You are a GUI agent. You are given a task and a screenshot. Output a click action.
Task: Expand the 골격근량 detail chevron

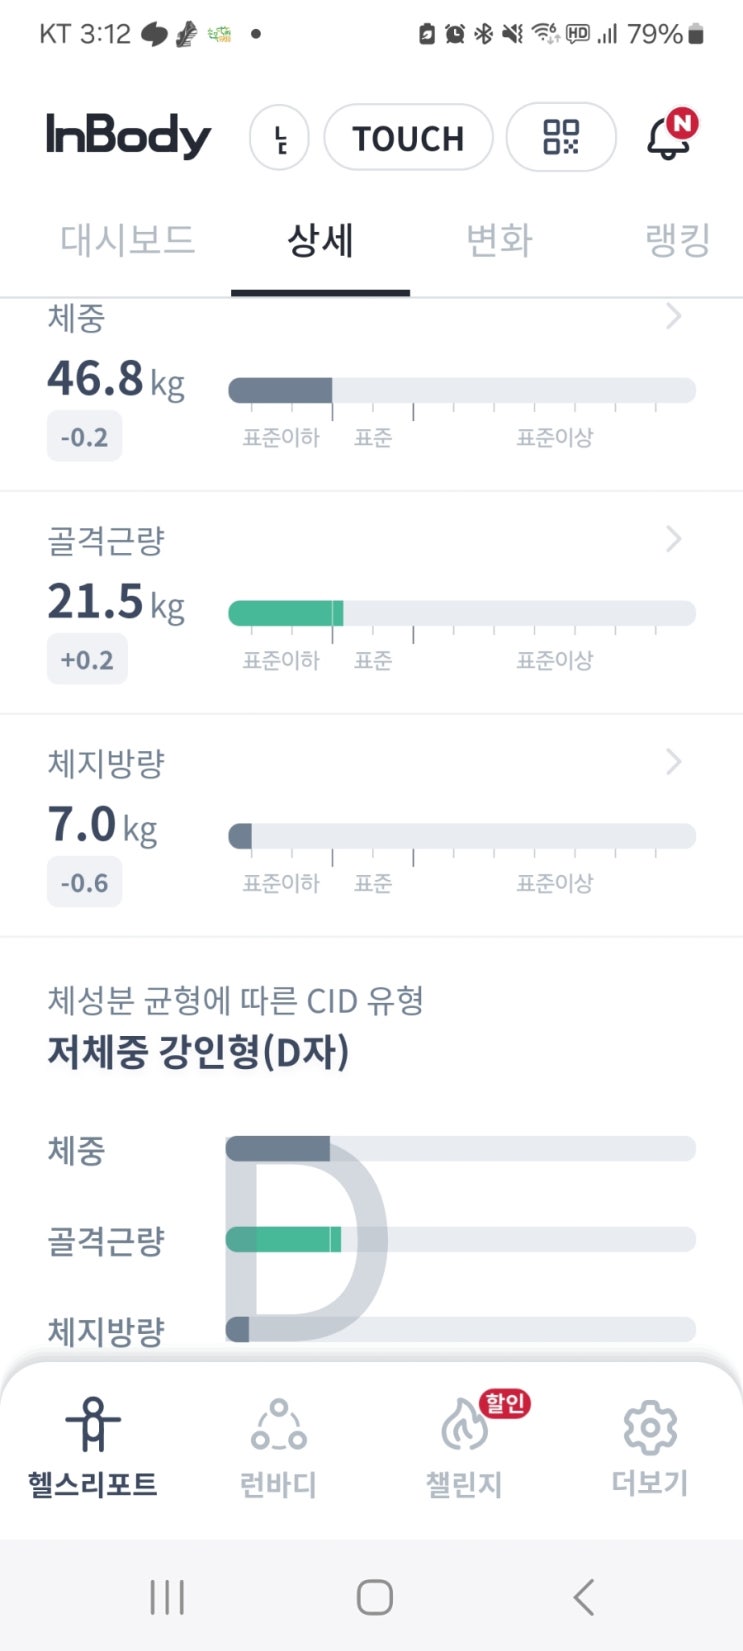[x=673, y=539]
